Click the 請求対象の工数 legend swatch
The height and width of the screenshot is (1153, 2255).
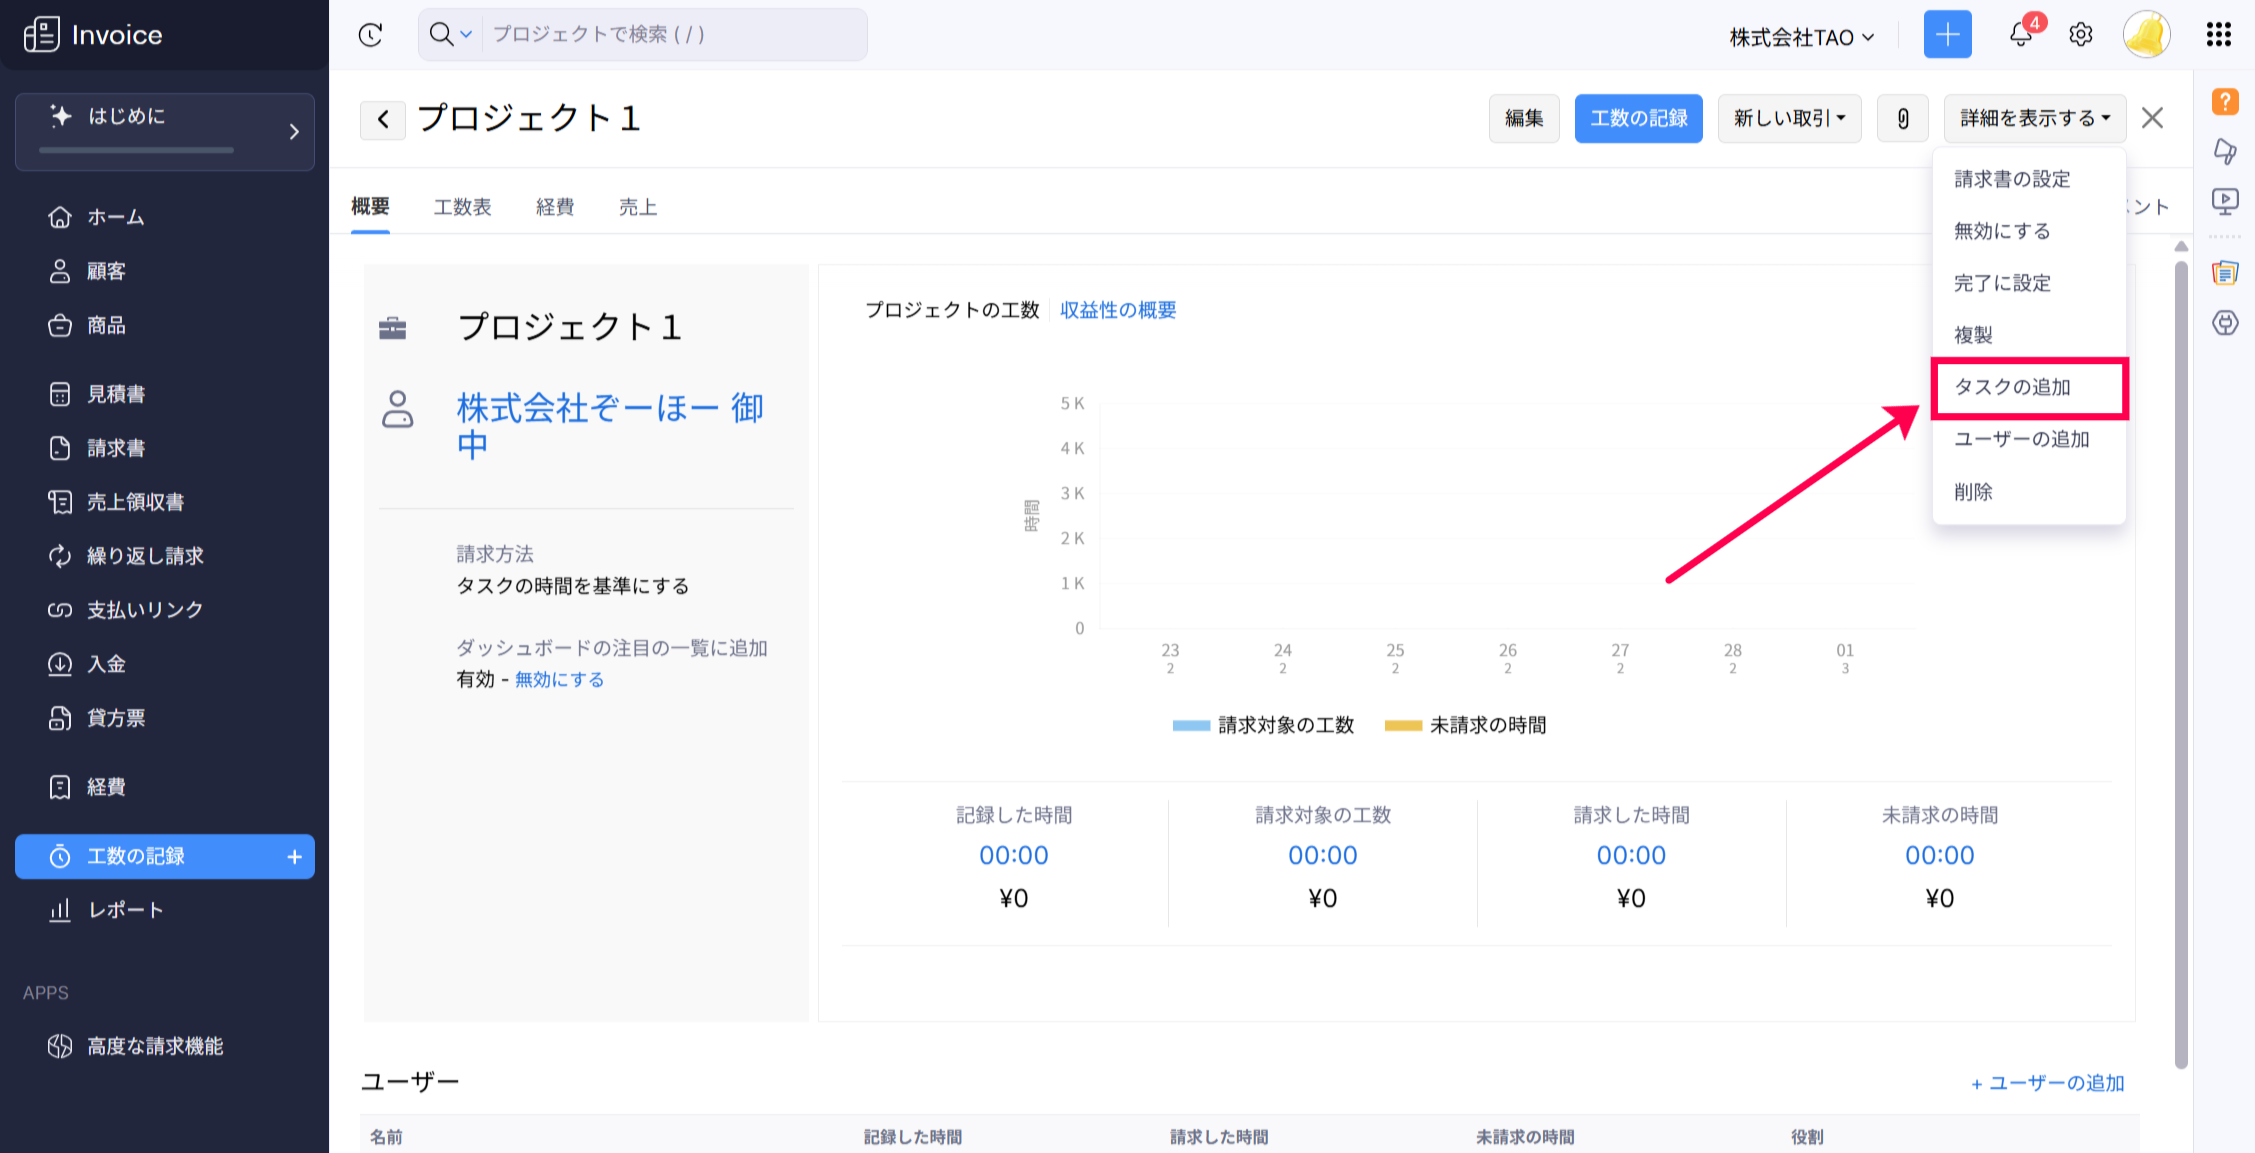pos(1191,726)
